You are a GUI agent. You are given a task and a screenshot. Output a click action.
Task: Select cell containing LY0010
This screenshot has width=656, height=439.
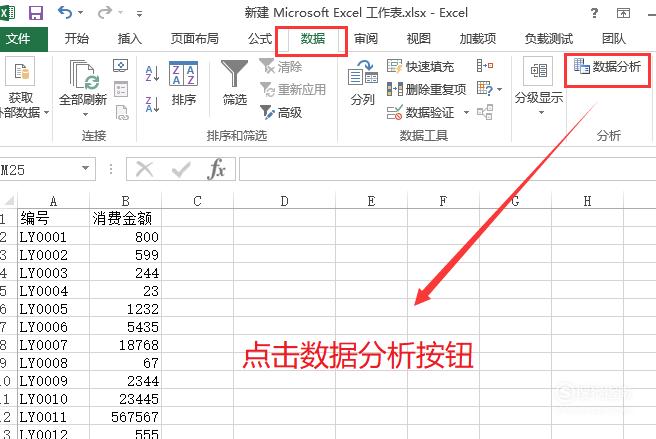pyautogui.click(x=54, y=399)
